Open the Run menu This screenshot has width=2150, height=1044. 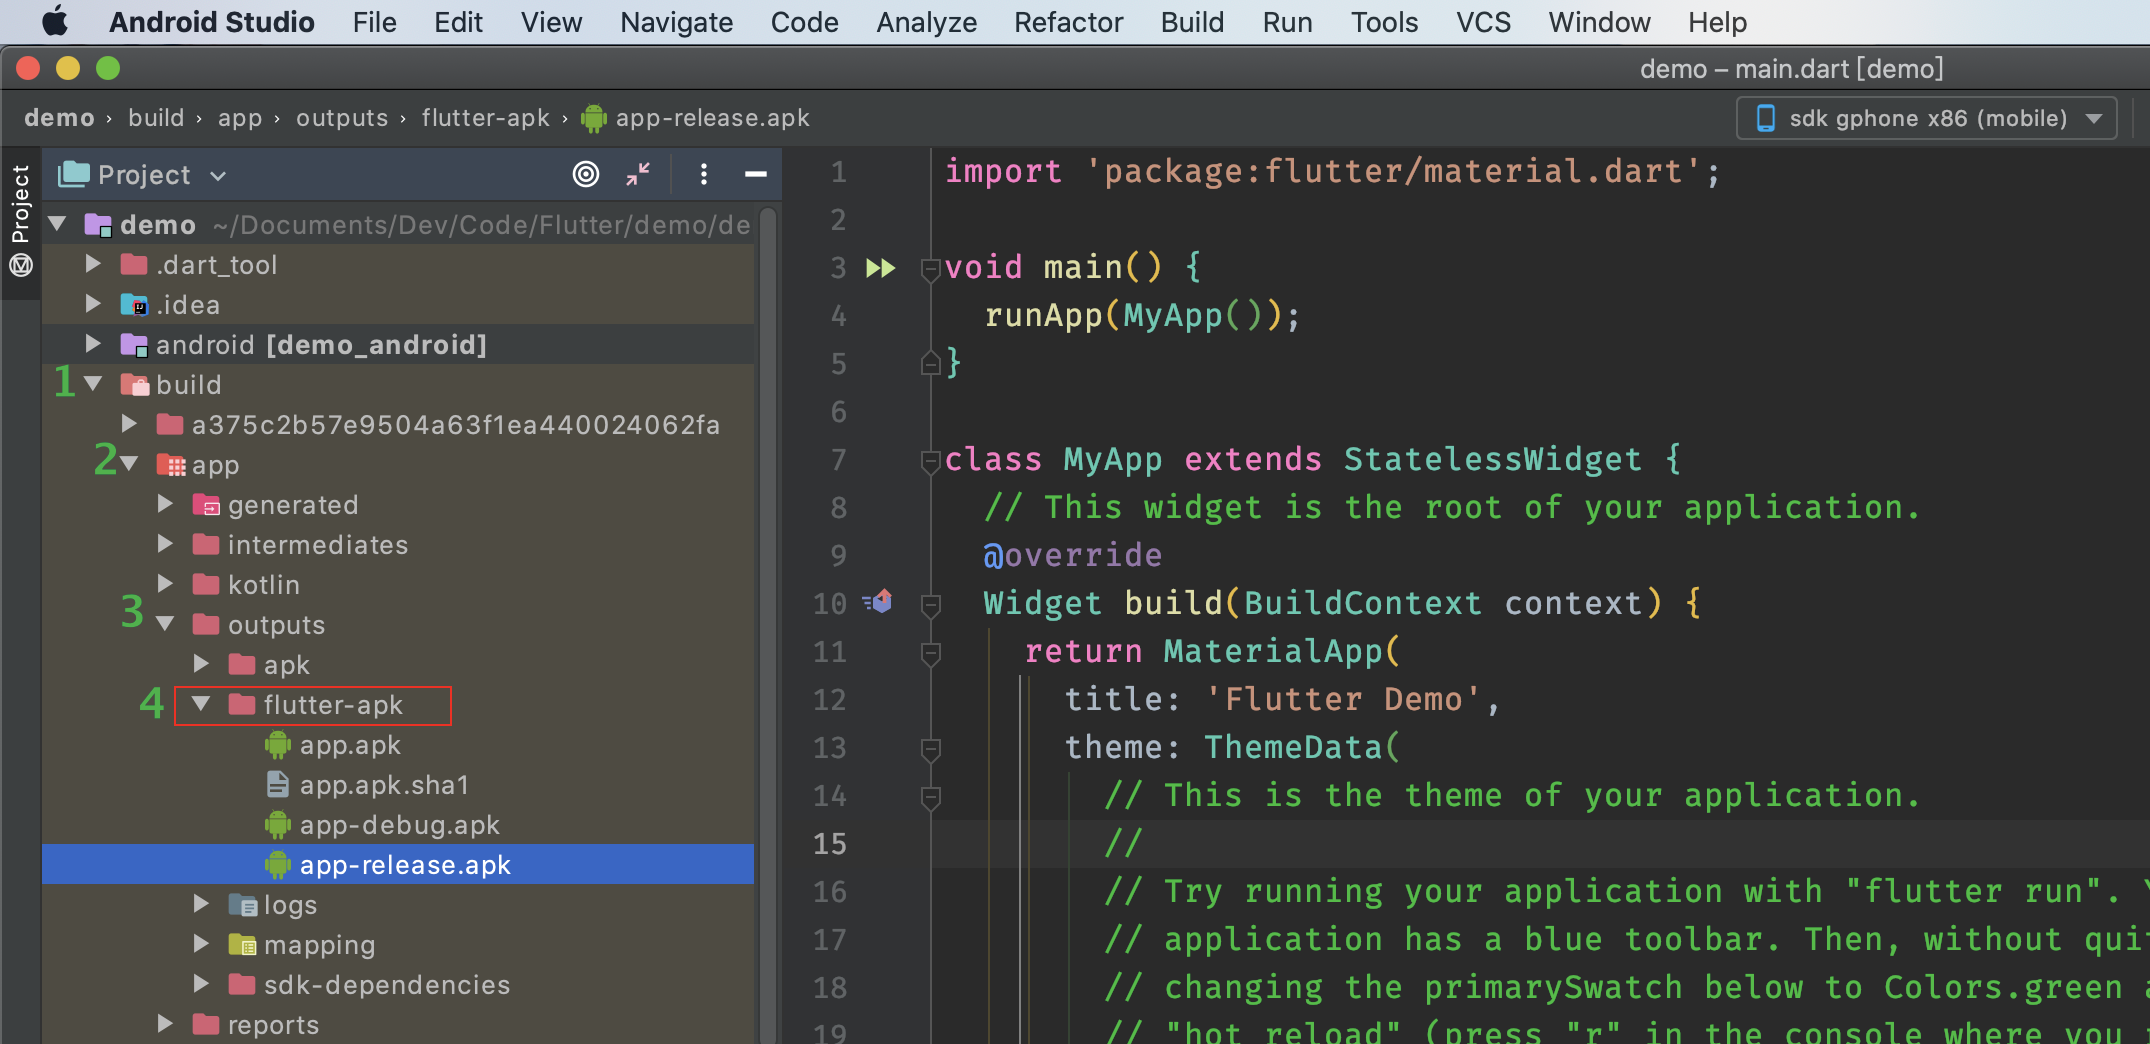(x=1287, y=22)
